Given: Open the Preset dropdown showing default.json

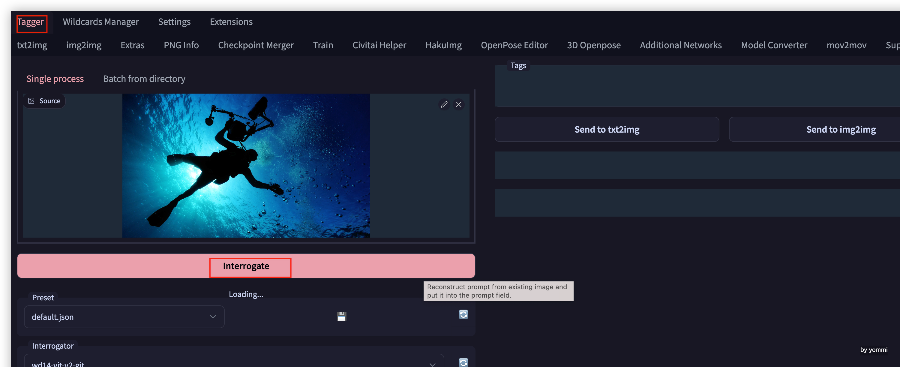Looking at the screenshot, I should point(124,316).
